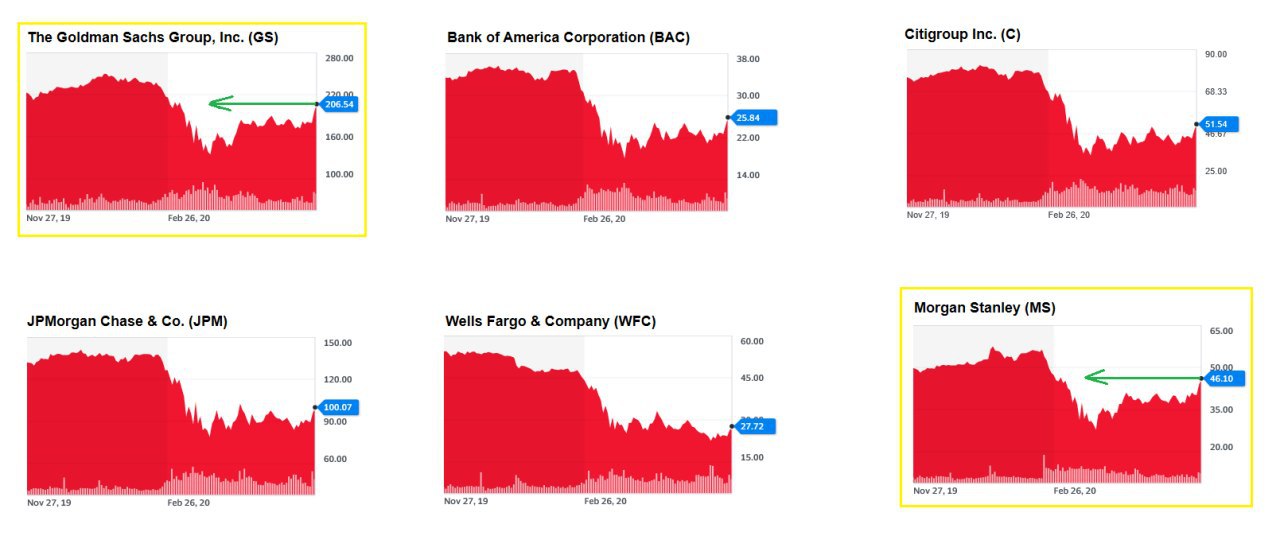This screenshot has height=559, width=1280.
Task: Select the 51.54 price marker
Action: (1220, 125)
